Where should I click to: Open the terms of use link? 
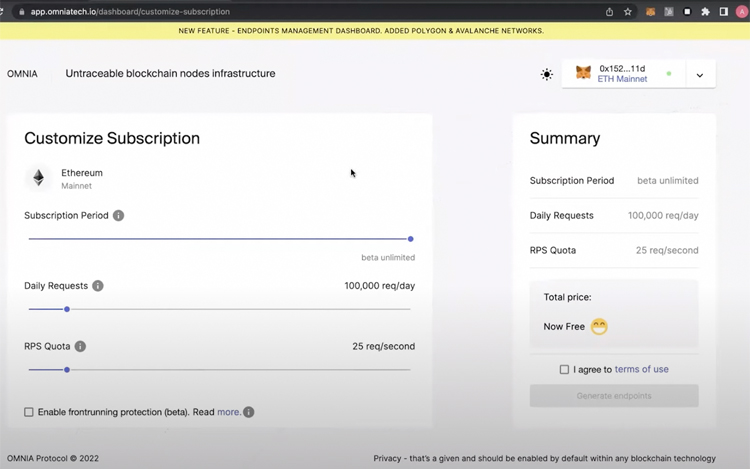point(641,369)
